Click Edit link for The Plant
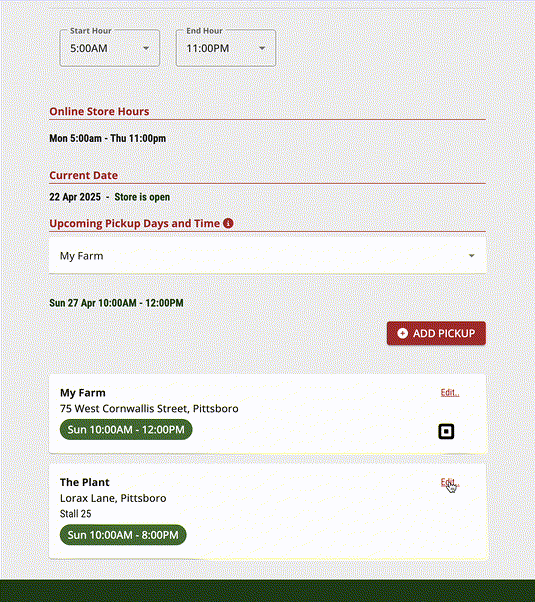 coord(450,482)
